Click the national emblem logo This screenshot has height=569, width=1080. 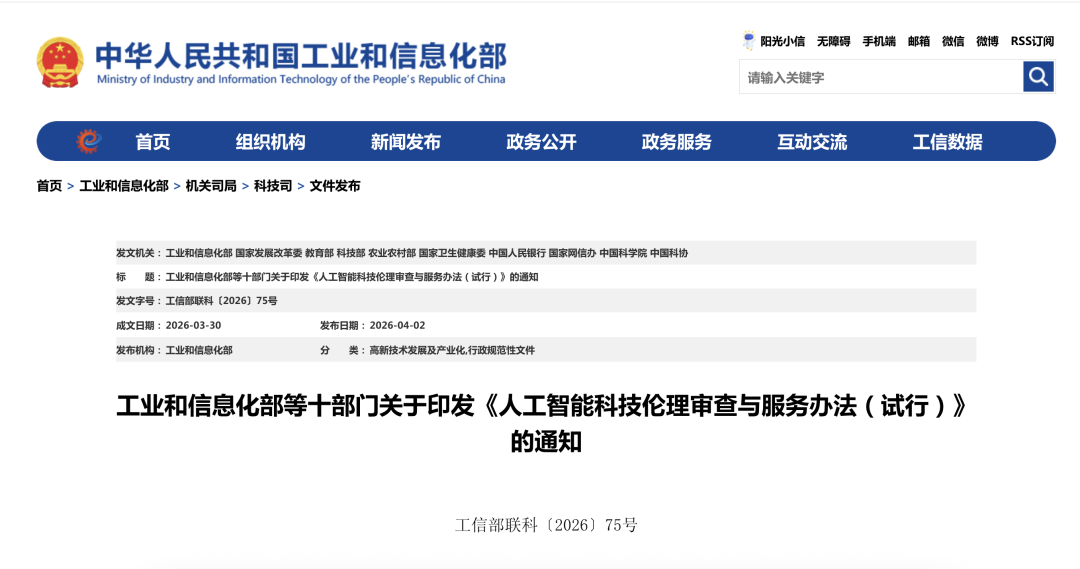[60, 63]
